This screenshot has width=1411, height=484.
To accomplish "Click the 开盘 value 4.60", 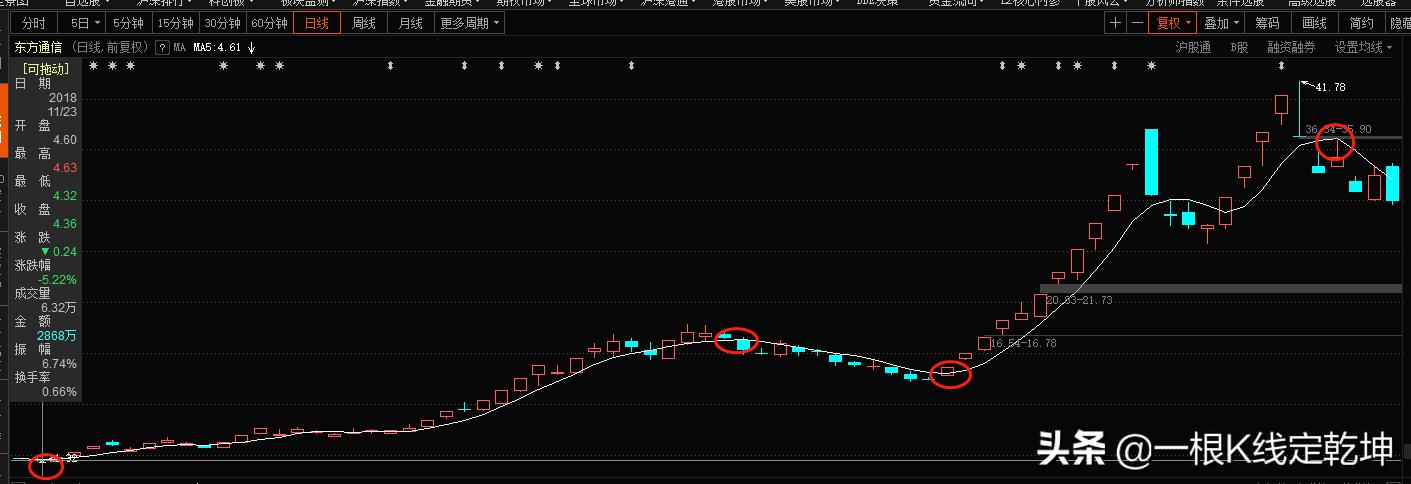I will click(65, 140).
